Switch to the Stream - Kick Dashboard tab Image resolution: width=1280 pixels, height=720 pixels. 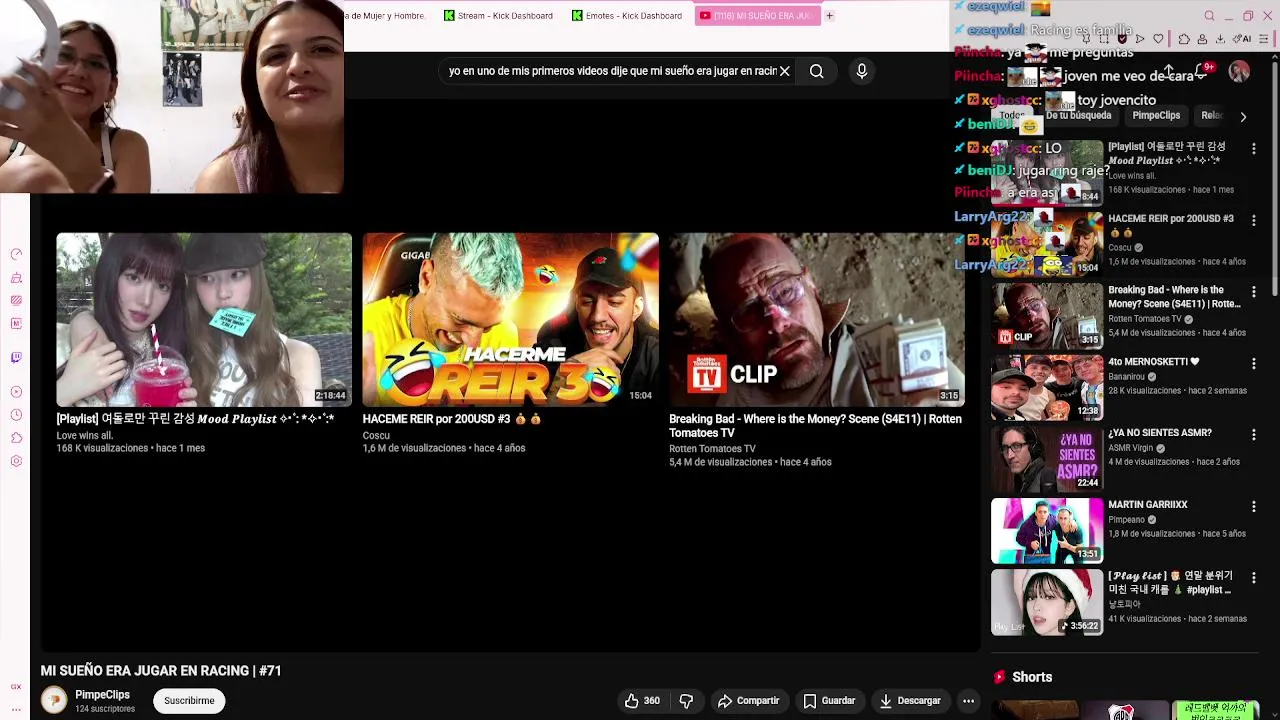pos(499,15)
